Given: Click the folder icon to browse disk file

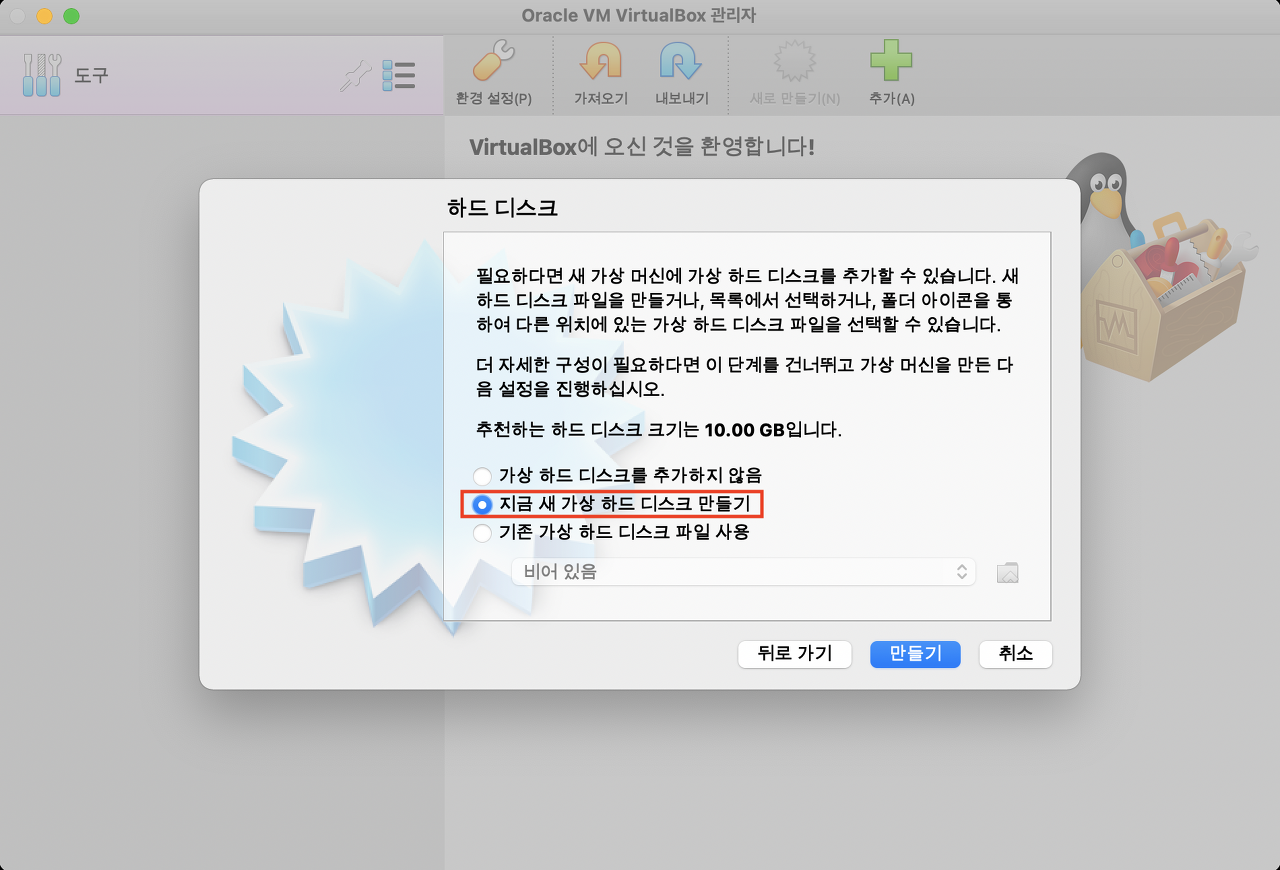Looking at the screenshot, I should pyautogui.click(x=1007, y=573).
